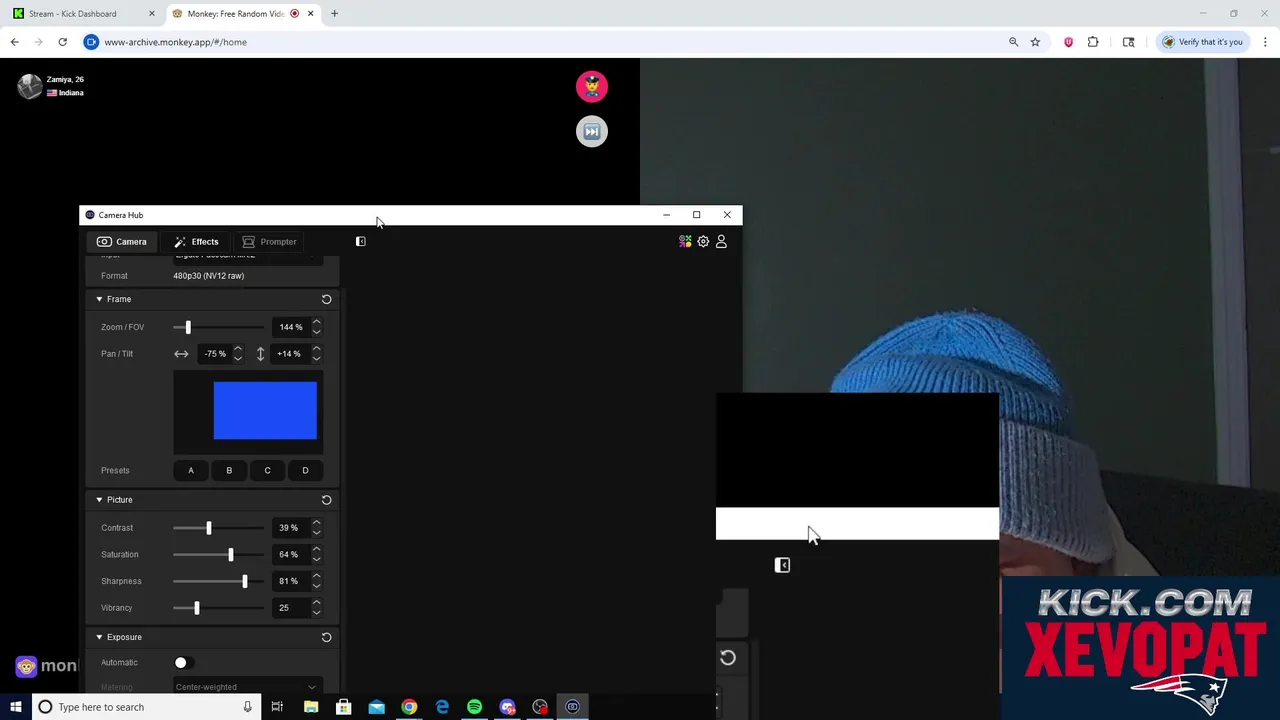Click Zamiya's profile avatar on Monkey
This screenshot has width=1280, height=720.
(30, 86)
